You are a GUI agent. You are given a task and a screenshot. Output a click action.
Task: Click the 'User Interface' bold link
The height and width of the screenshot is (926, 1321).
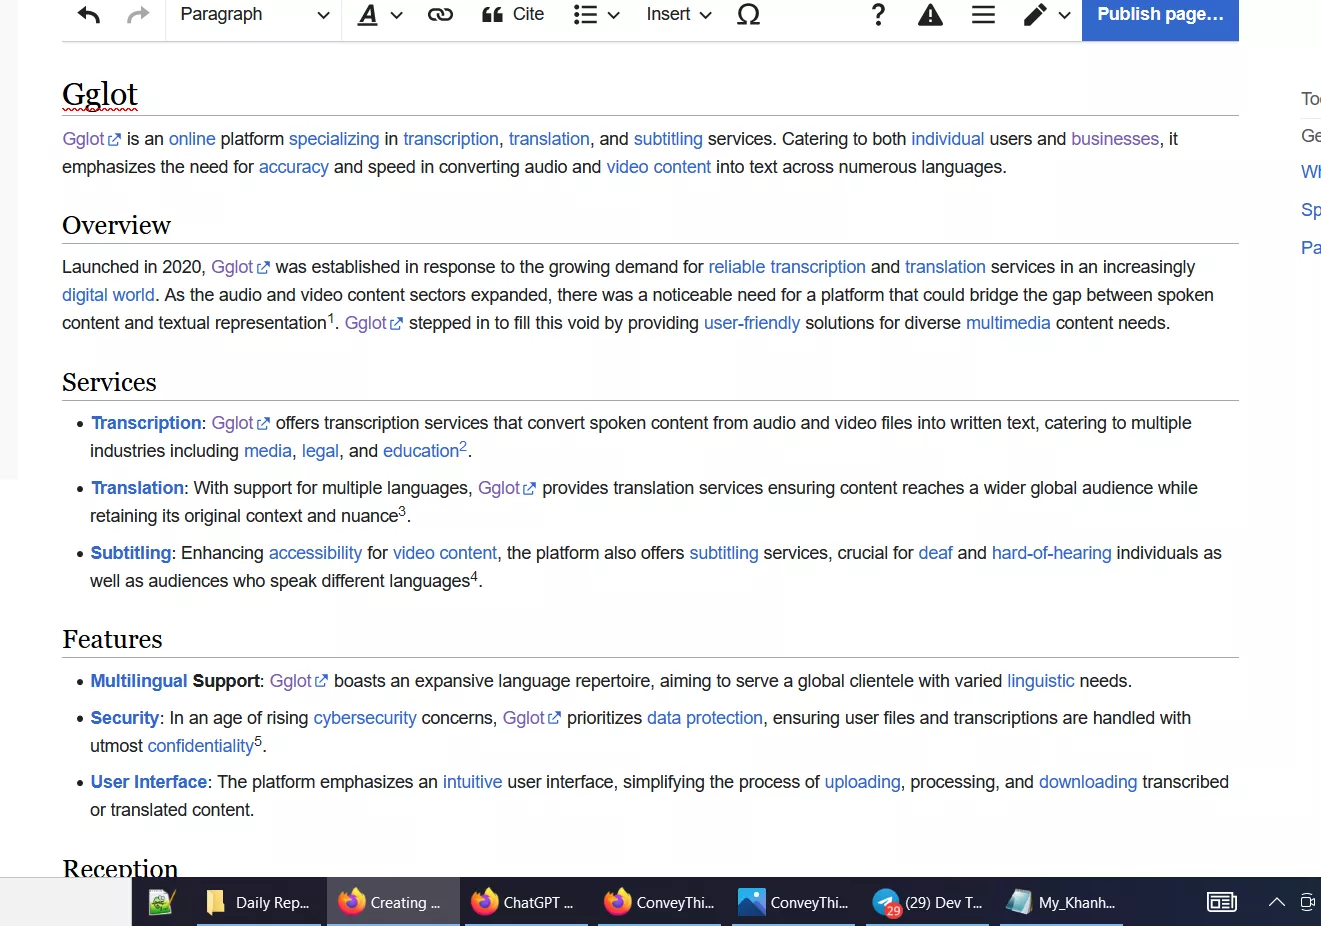click(149, 782)
